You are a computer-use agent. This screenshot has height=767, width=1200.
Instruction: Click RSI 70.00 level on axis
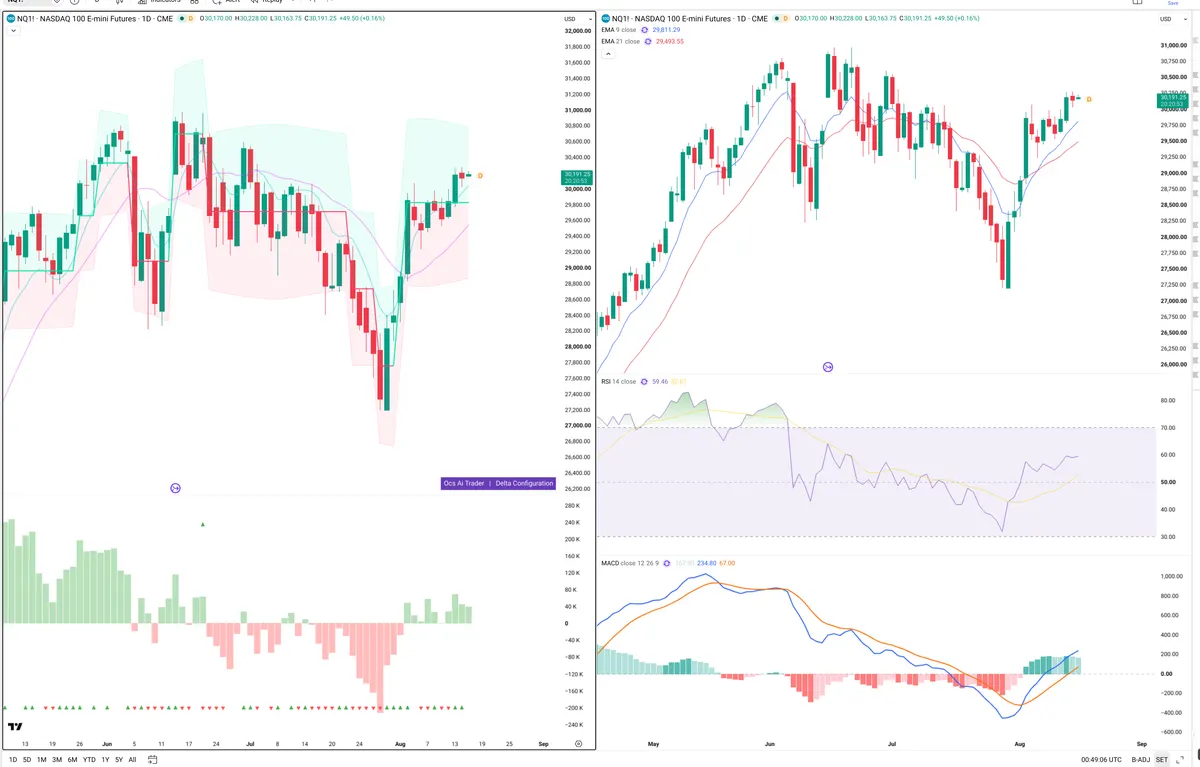pos(1168,428)
